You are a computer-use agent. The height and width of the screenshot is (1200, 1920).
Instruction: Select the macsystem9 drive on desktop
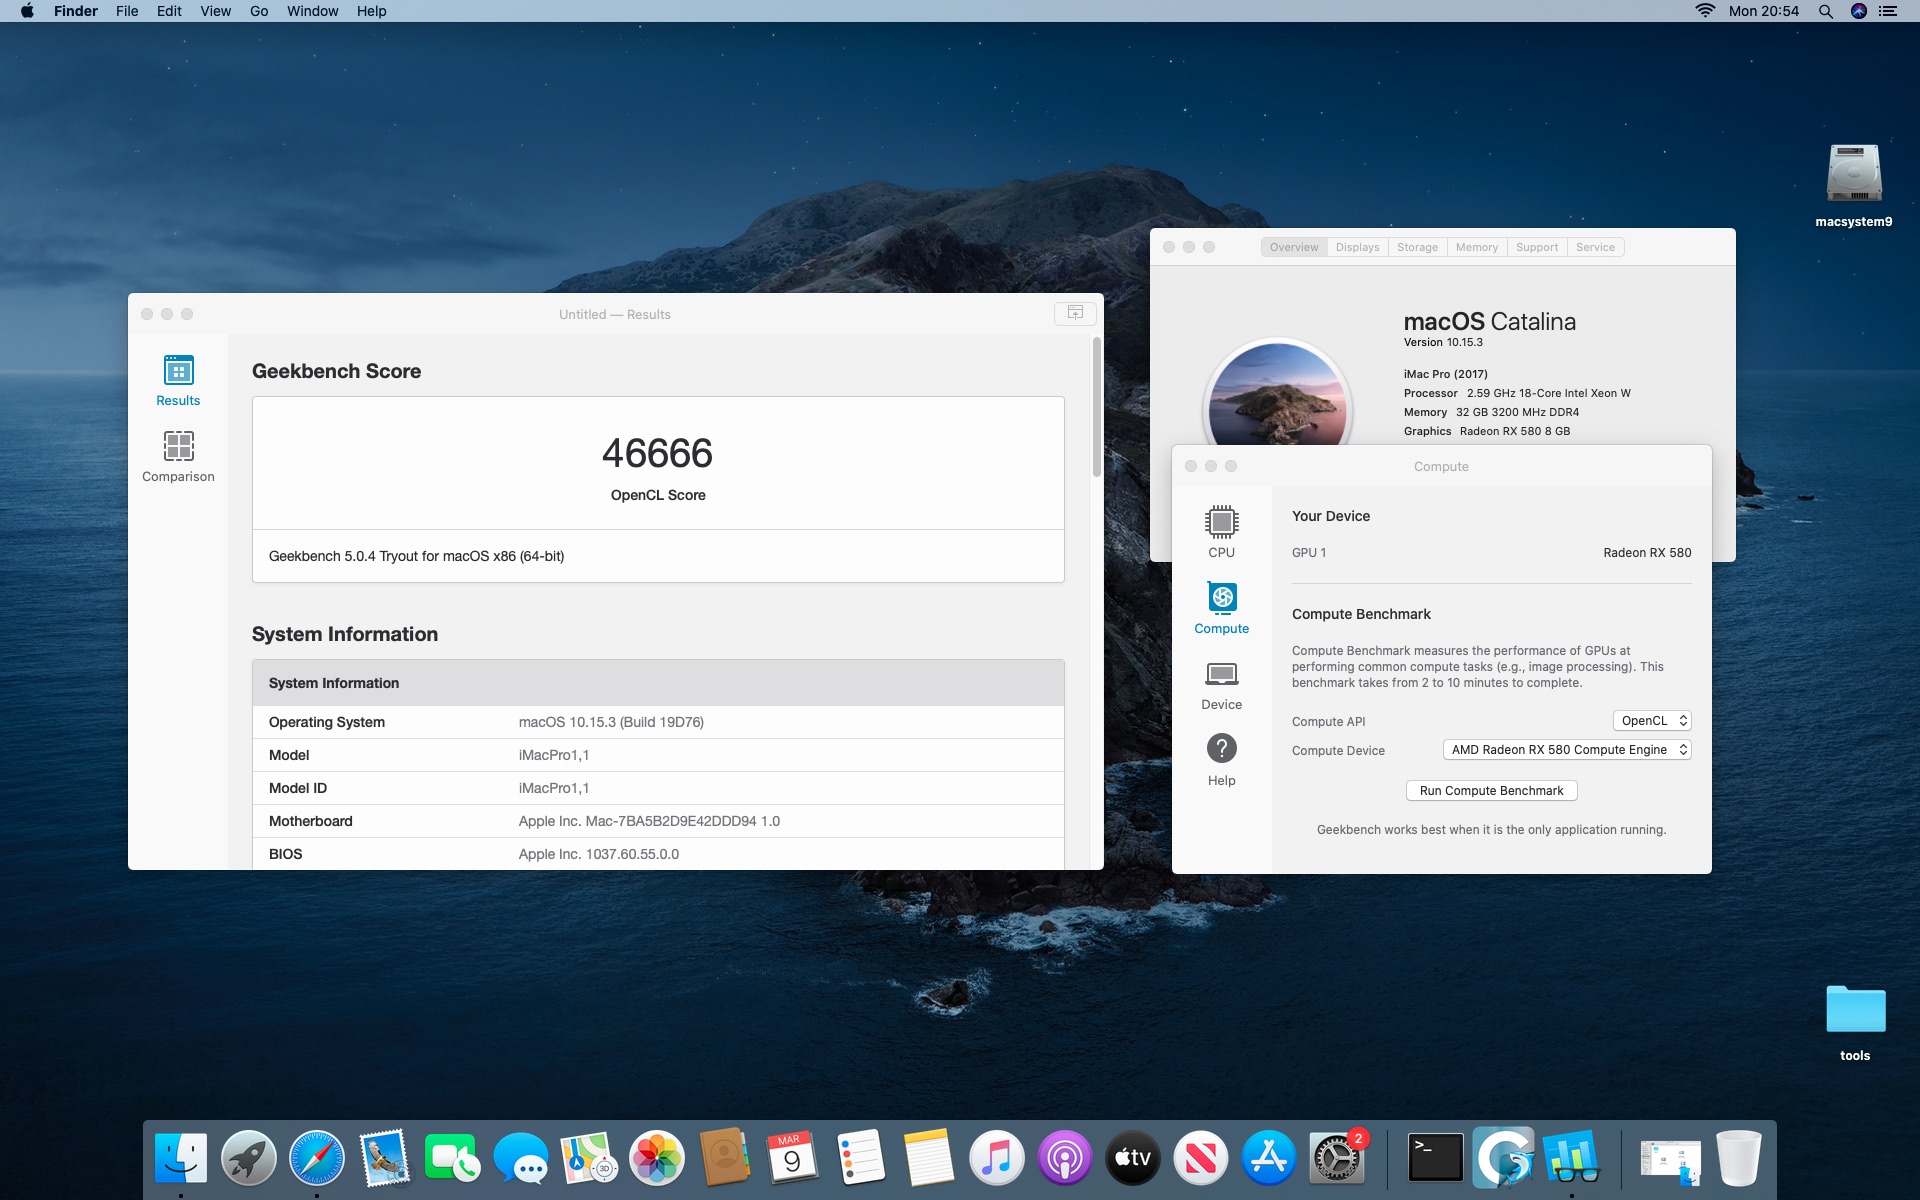pos(1853,175)
